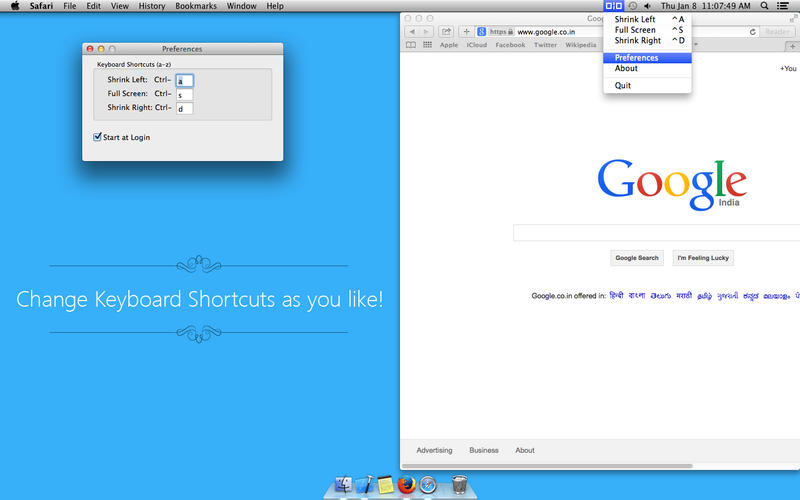Image resolution: width=800 pixels, height=500 pixels.
Task: Click Safari share button
Action: point(446,32)
